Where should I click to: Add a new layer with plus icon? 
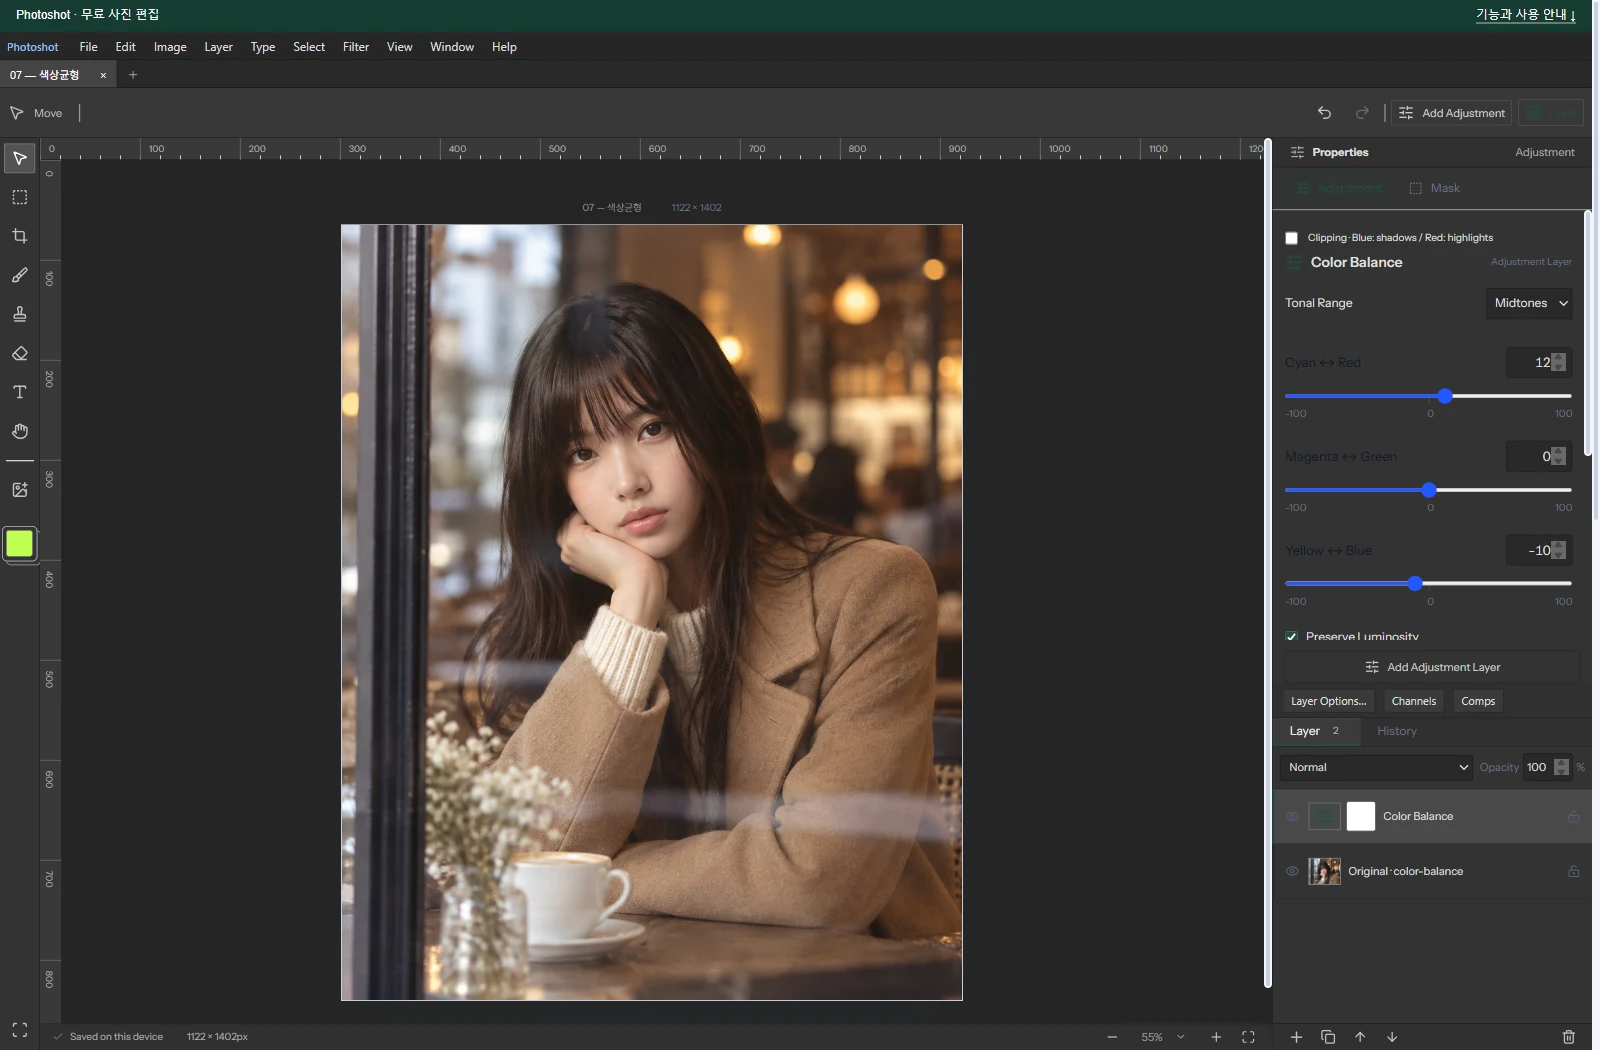point(1296,1037)
